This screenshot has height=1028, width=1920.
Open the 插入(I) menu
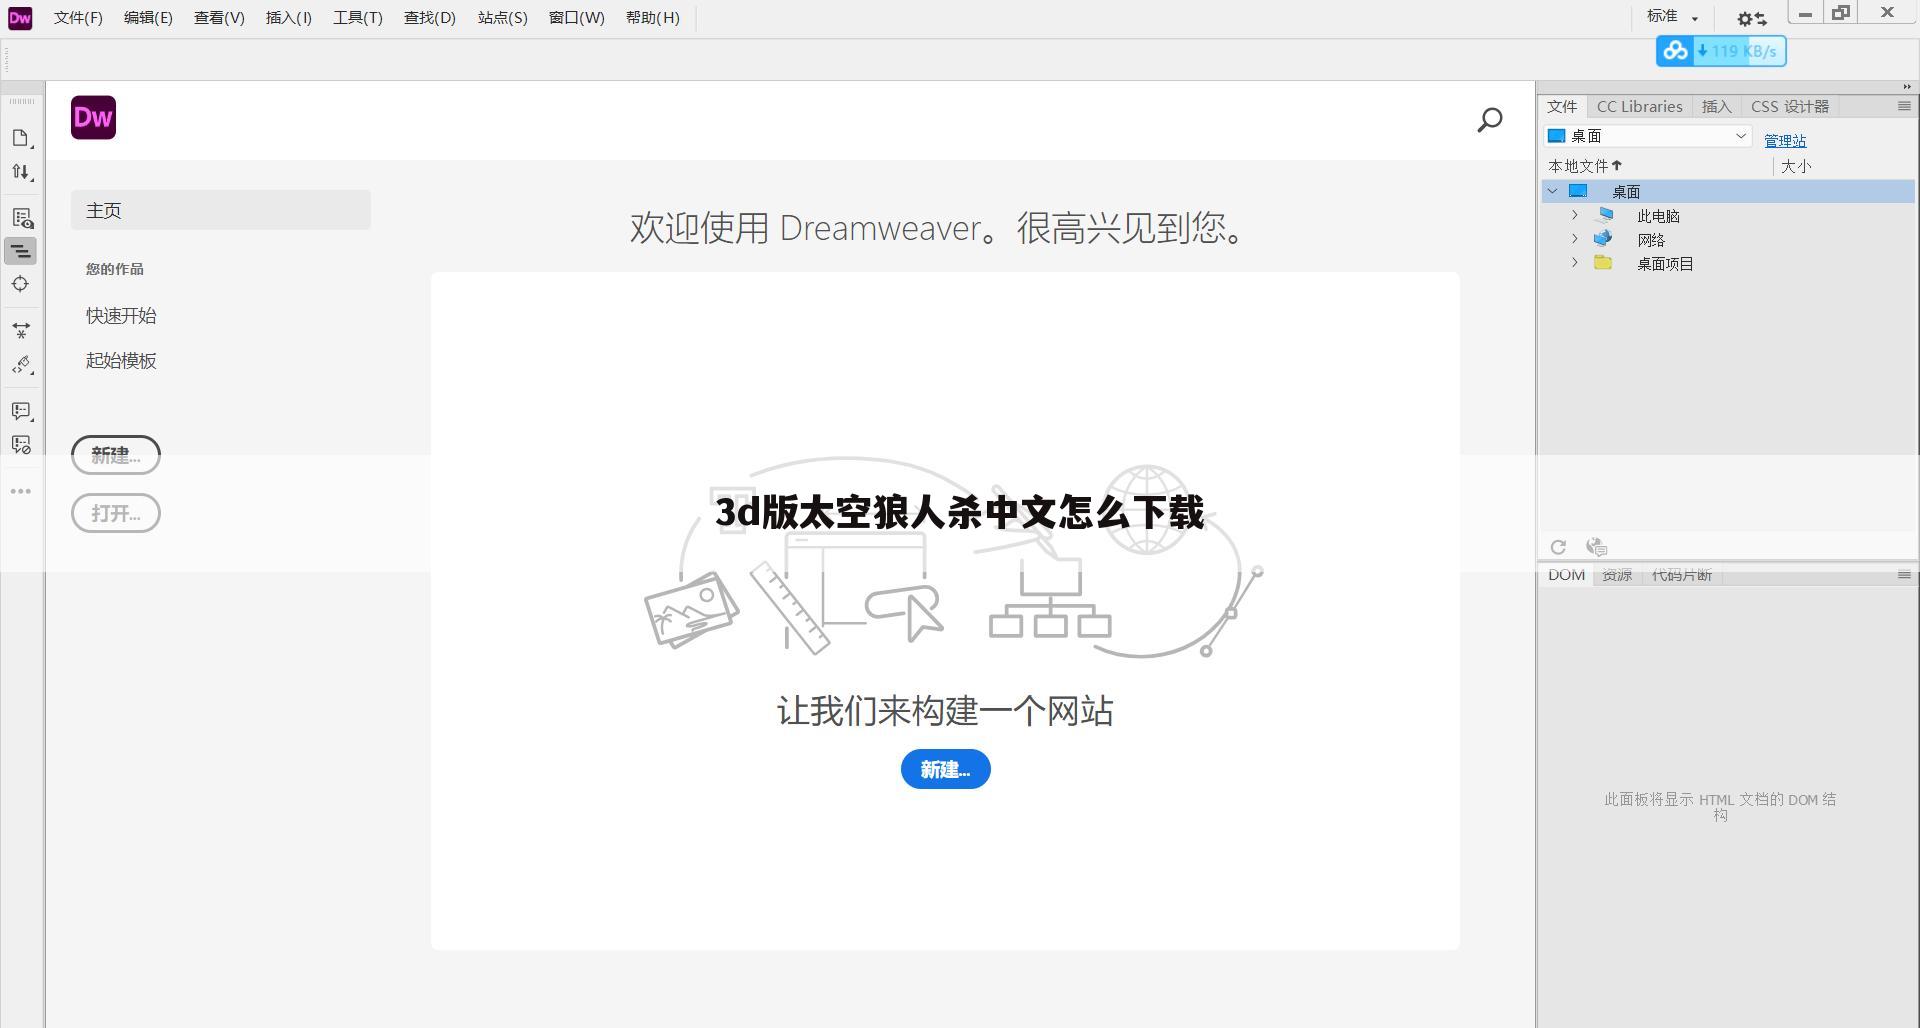point(289,18)
